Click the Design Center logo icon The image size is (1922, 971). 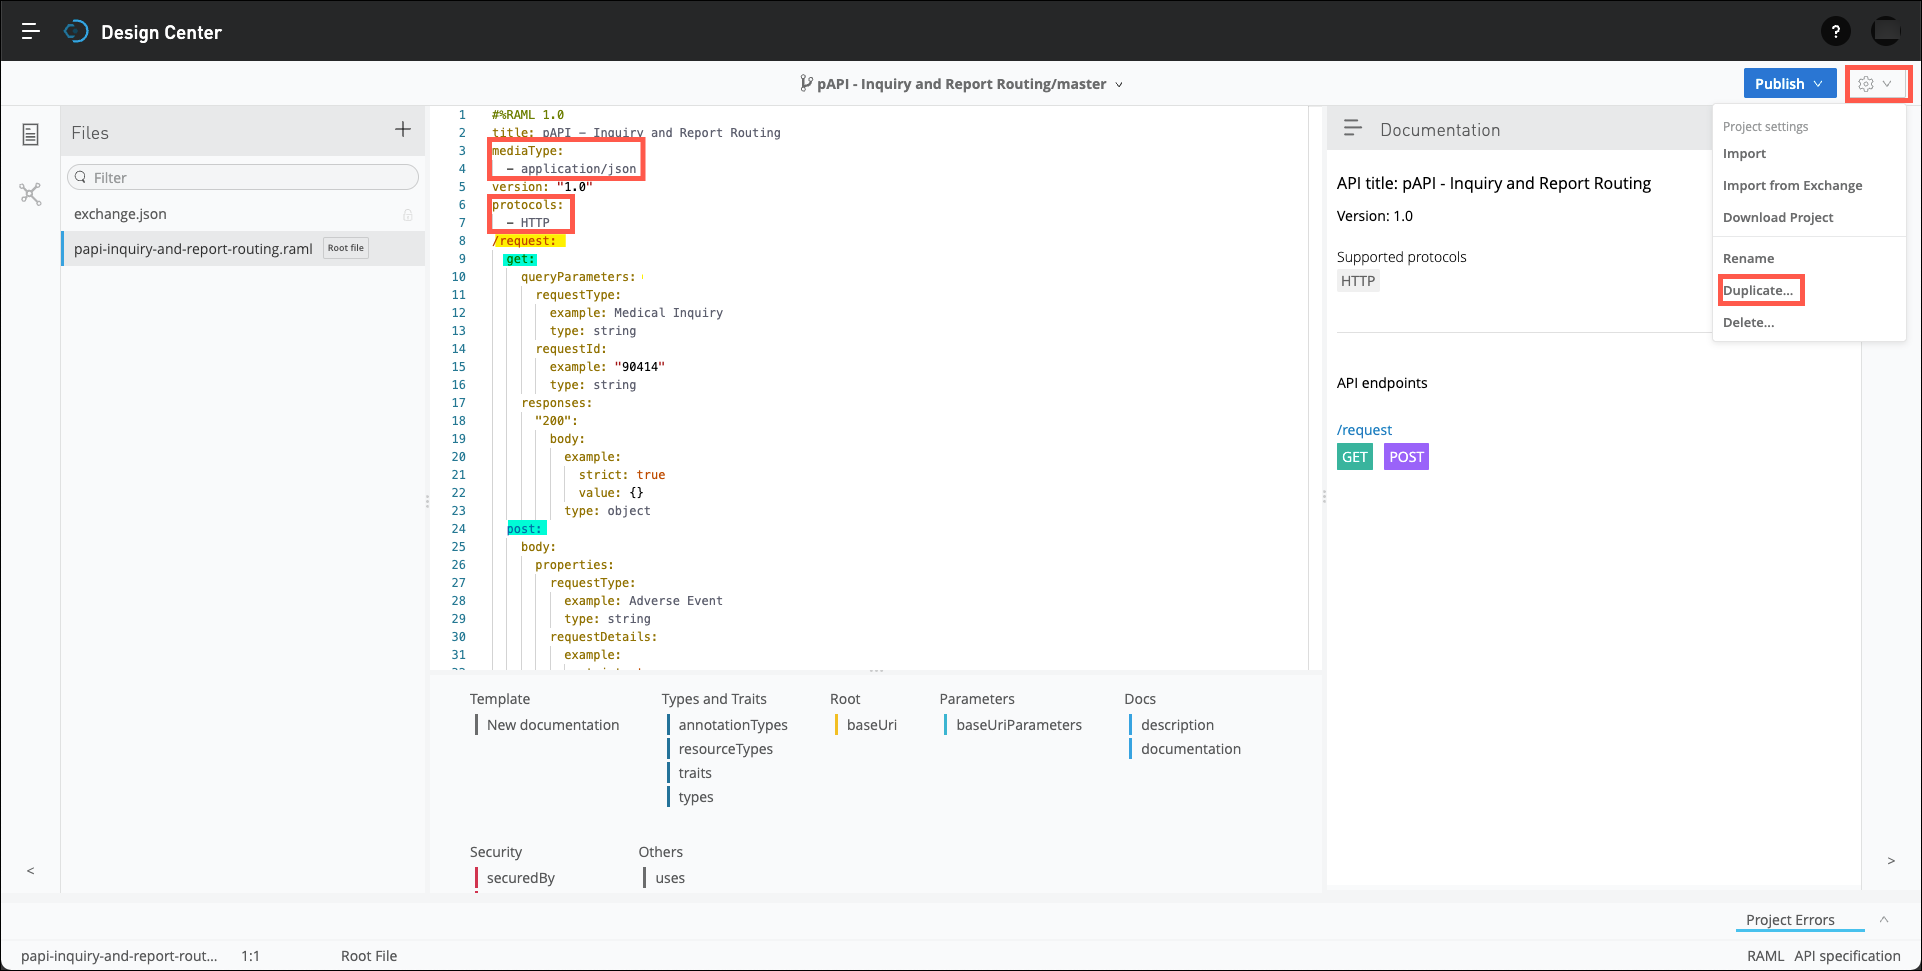click(76, 31)
